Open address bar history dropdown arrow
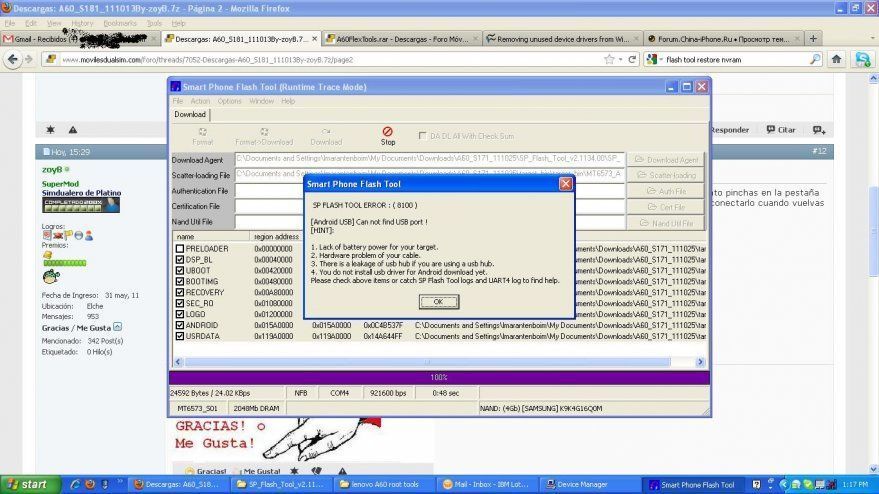This screenshot has width=879, height=494. 621,59
